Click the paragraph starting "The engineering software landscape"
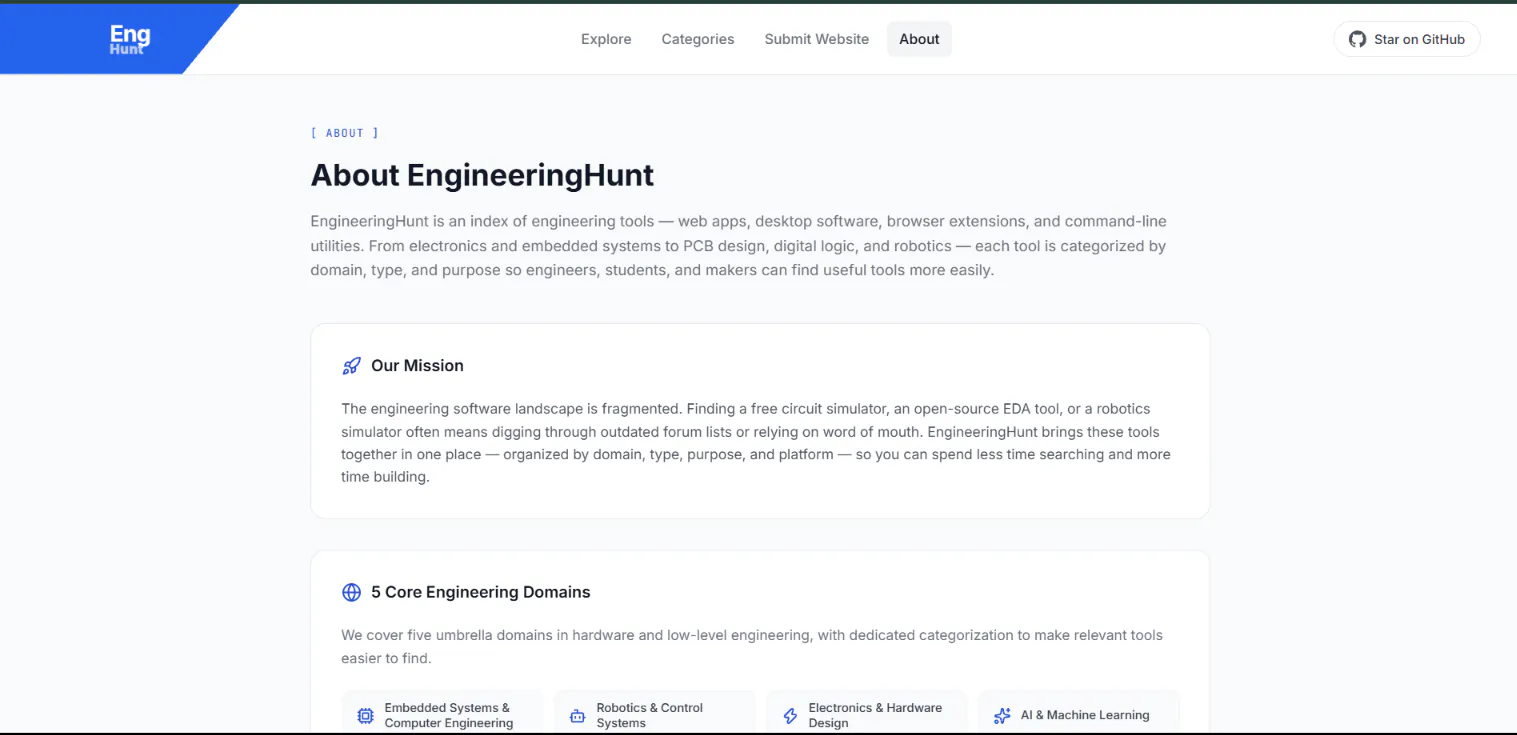This screenshot has height=735, width=1517. coord(756,443)
